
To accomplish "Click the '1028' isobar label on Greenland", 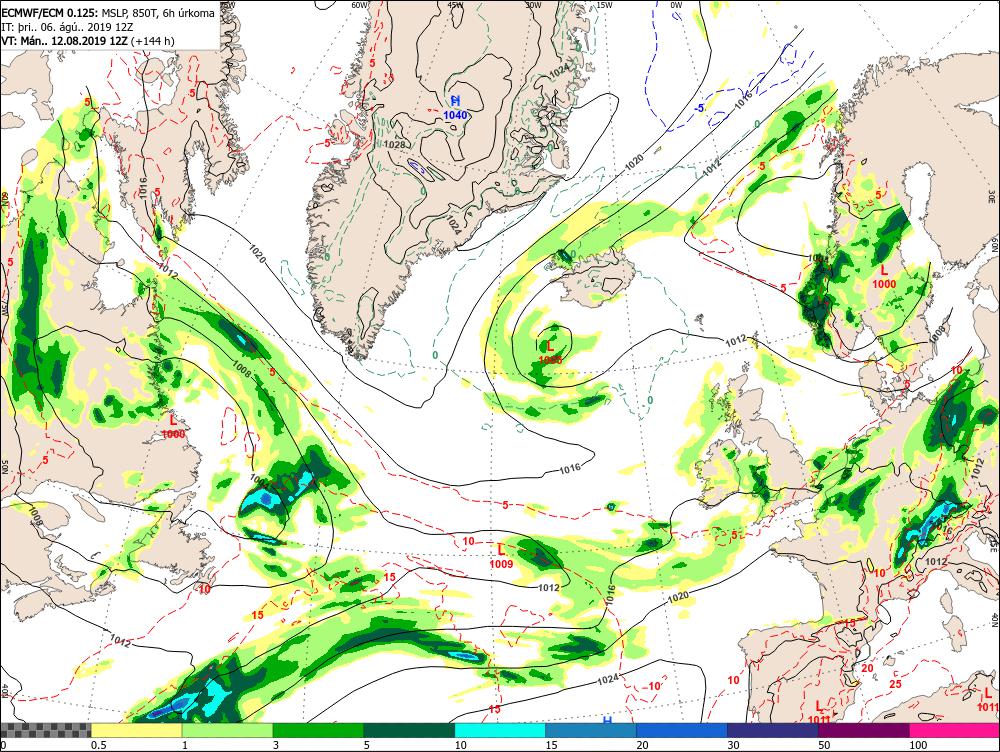I will (x=395, y=145).
